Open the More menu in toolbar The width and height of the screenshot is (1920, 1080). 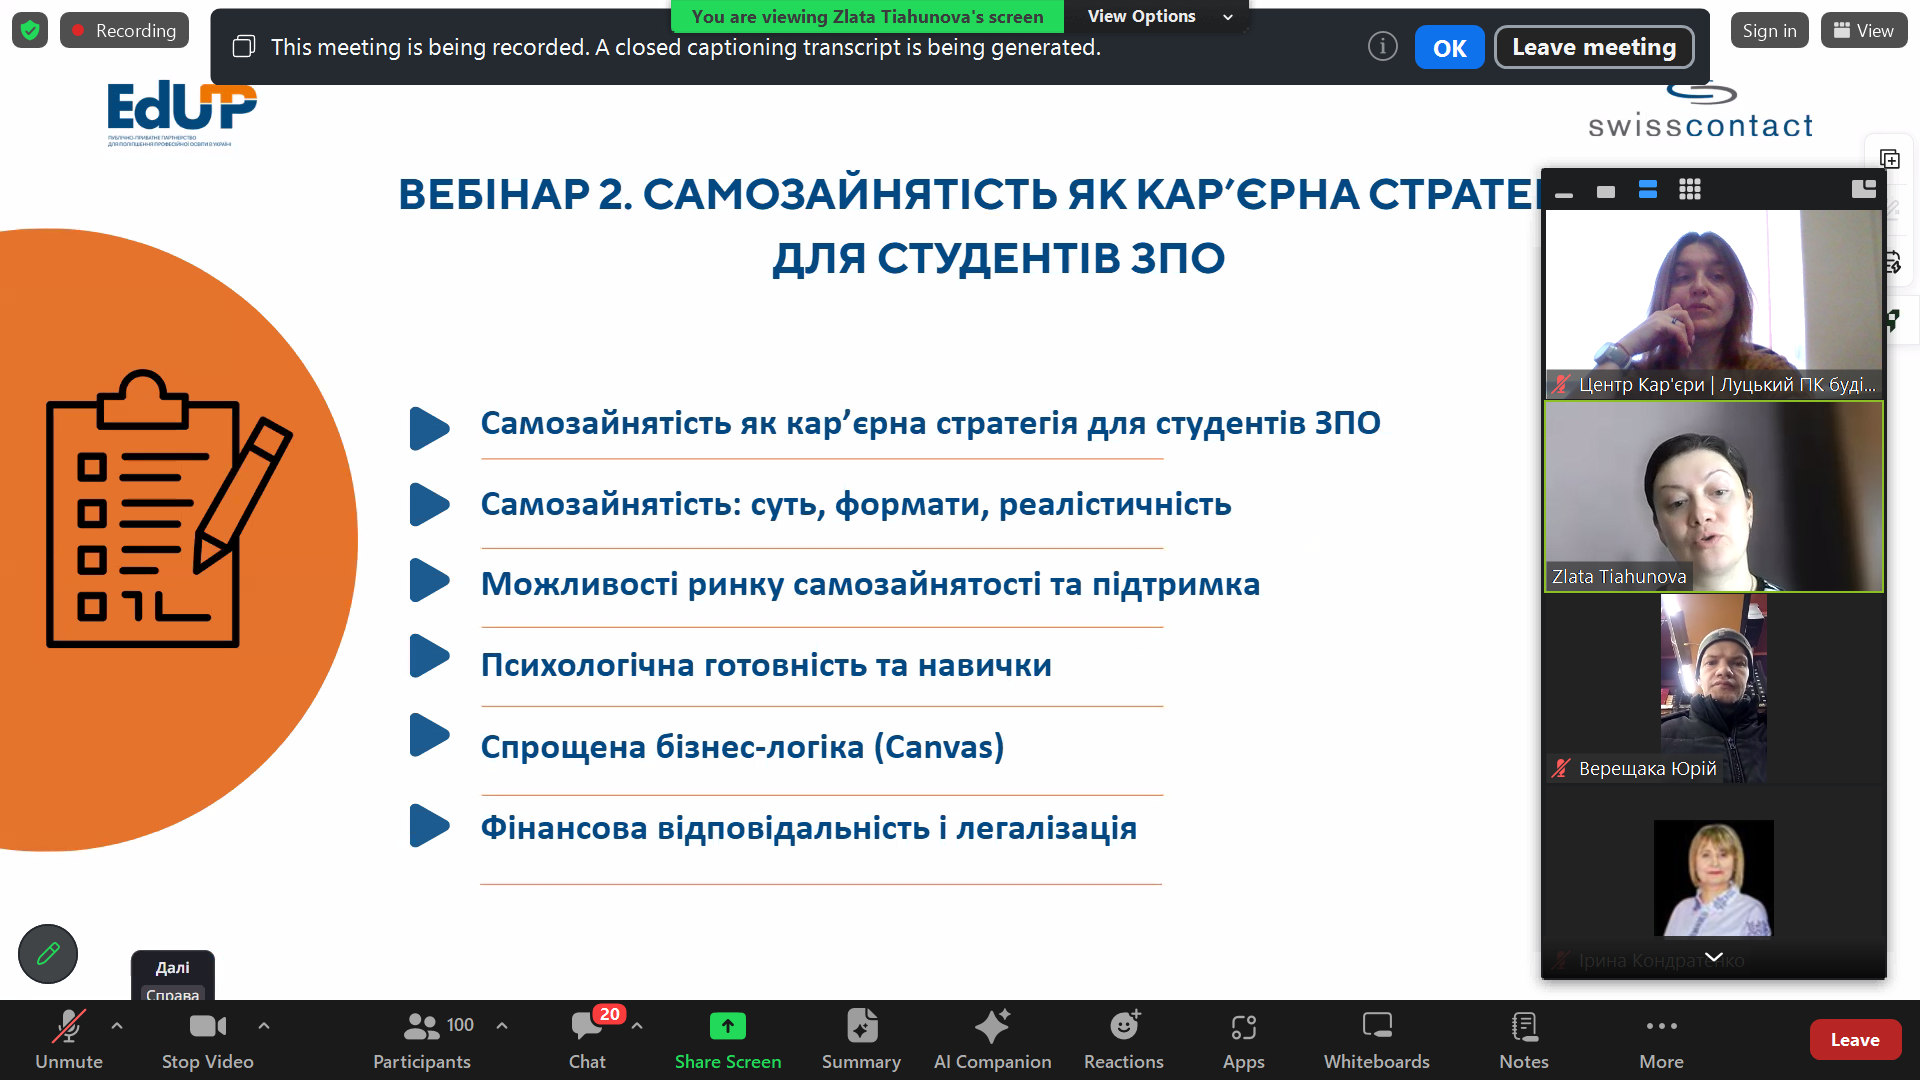1661,1027
